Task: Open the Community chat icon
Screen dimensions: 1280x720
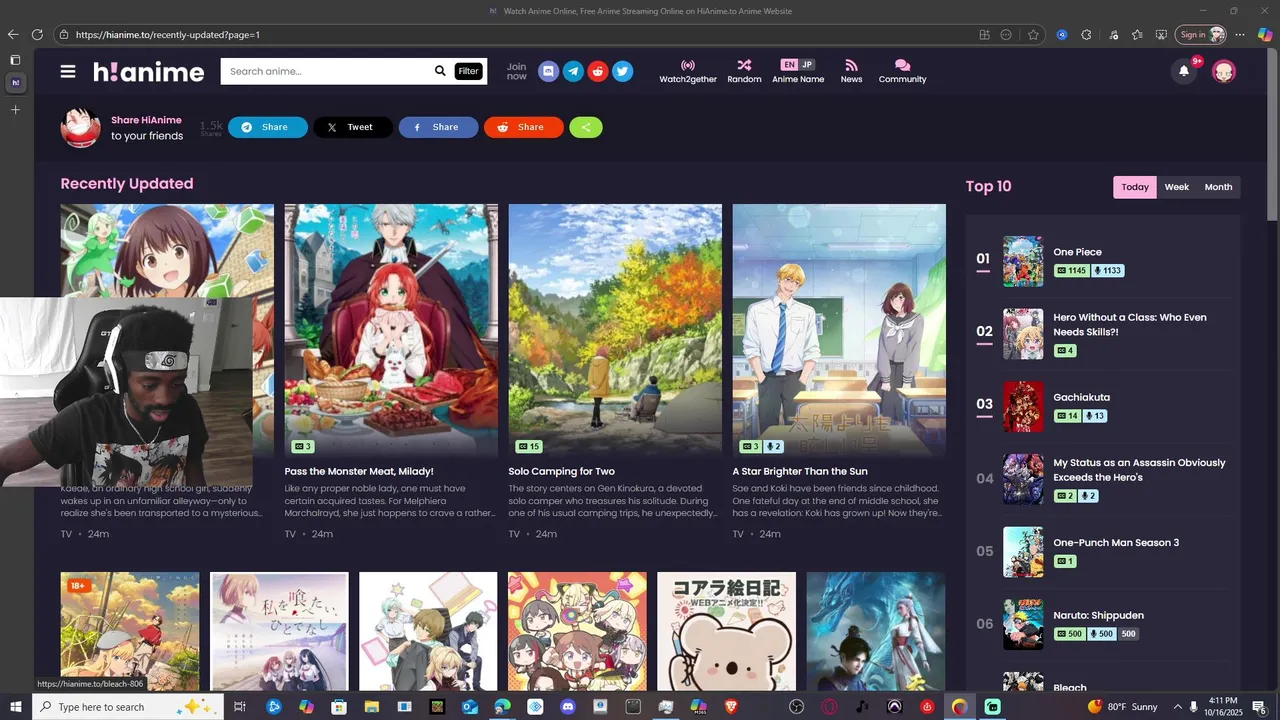Action: point(902,65)
